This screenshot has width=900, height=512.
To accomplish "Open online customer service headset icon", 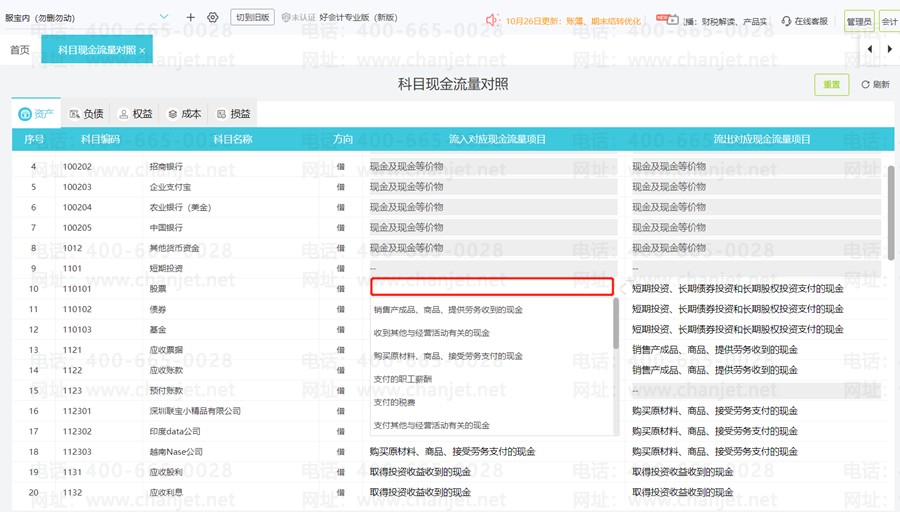I will (x=786, y=20).
